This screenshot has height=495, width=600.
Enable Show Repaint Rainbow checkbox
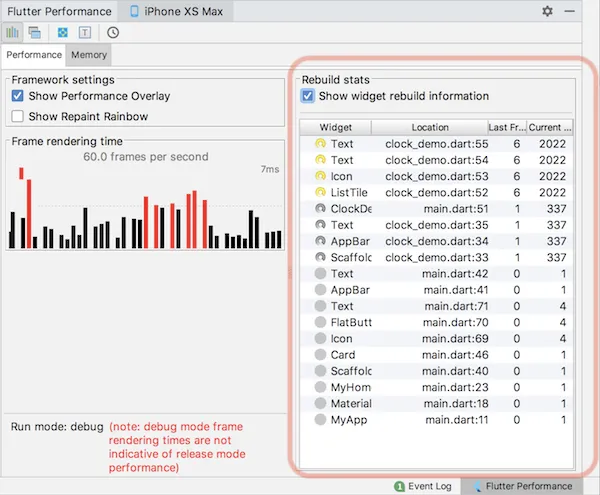tap(18, 116)
